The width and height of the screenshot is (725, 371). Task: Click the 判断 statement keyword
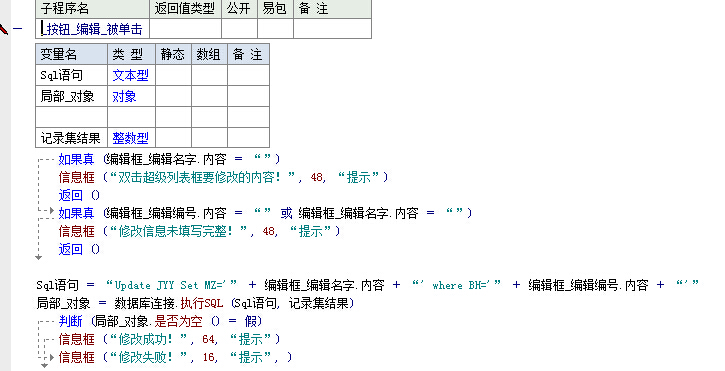(70, 321)
